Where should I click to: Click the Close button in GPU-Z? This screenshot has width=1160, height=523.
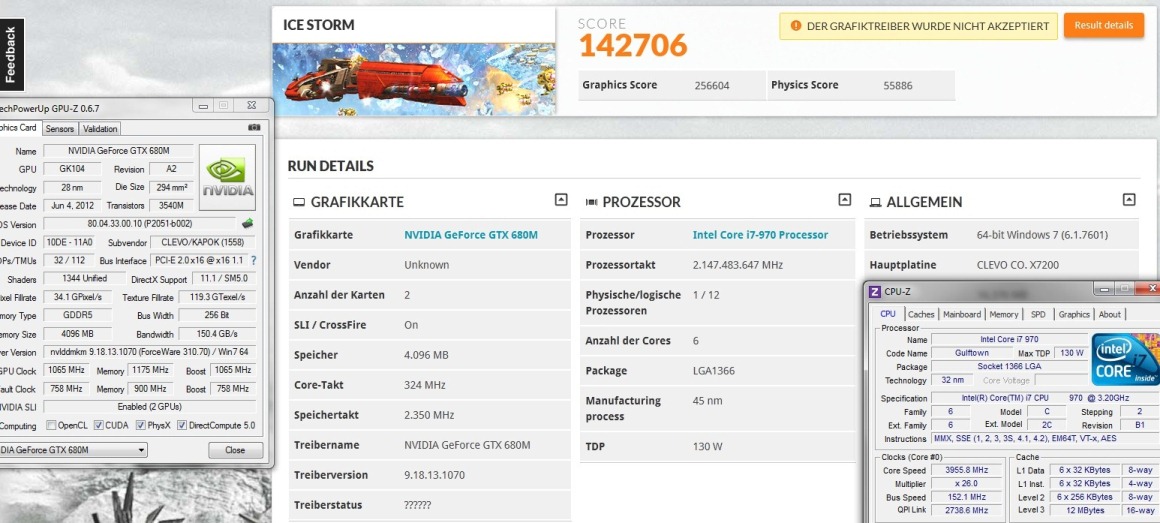pyautogui.click(x=235, y=450)
